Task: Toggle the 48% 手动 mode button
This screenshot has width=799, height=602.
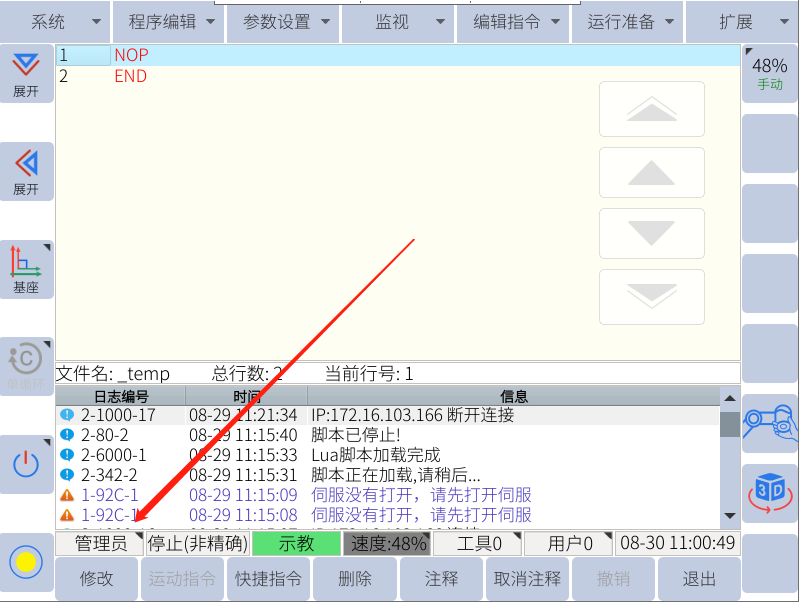Action: [770, 73]
